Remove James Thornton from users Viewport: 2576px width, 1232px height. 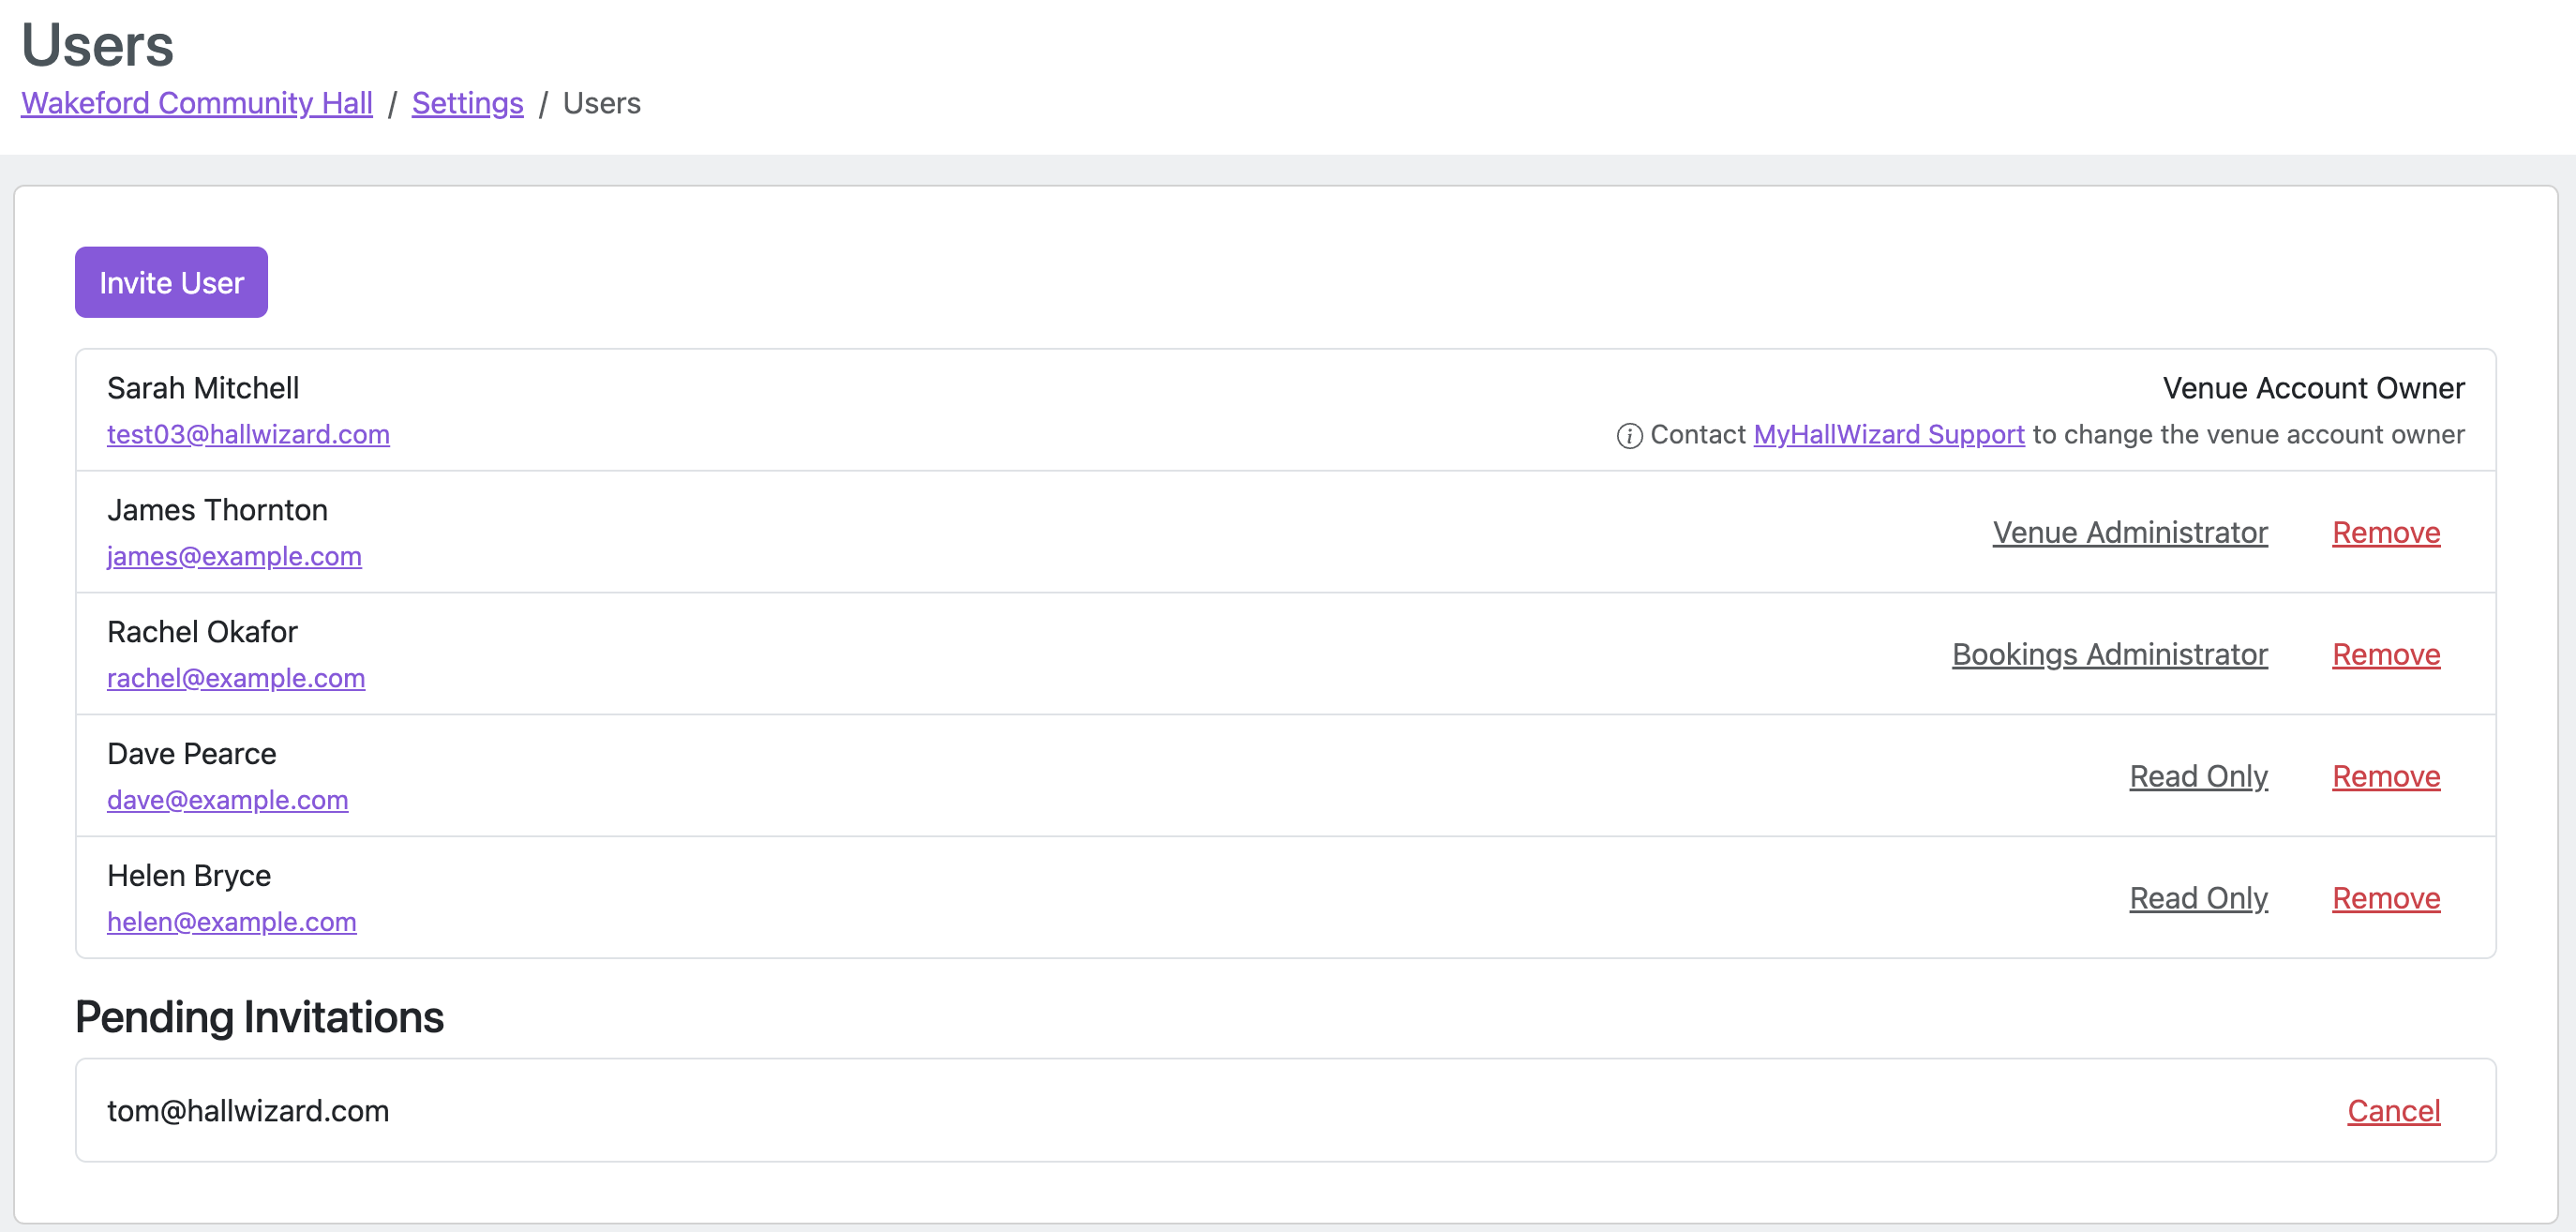click(2386, 532)
